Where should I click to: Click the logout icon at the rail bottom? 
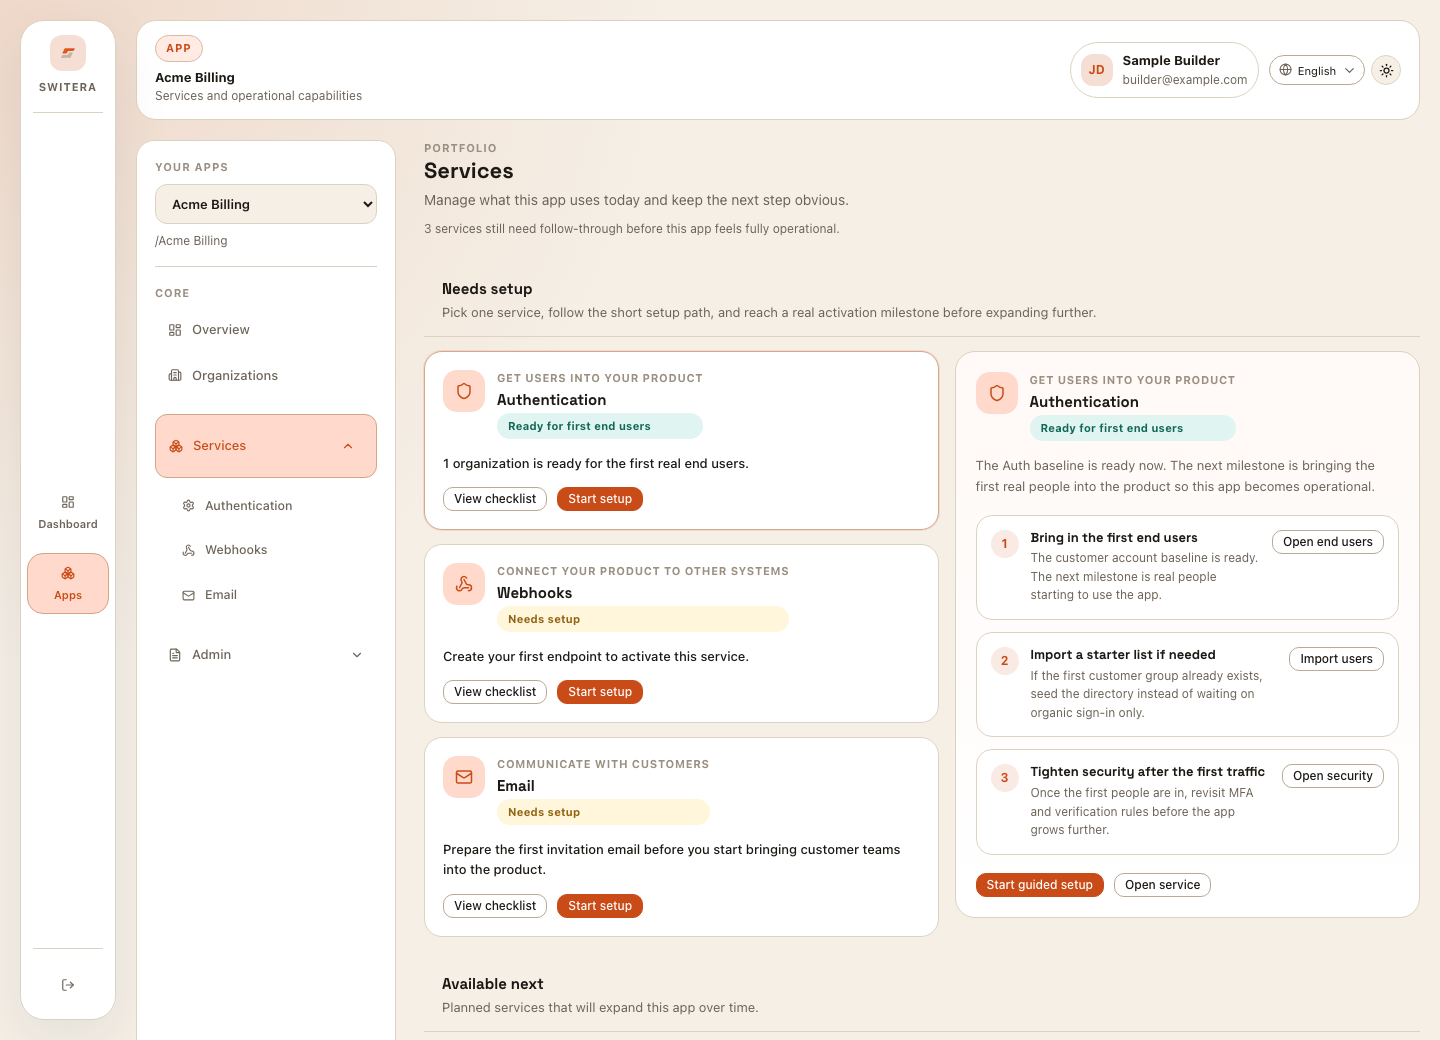(68, 985)
